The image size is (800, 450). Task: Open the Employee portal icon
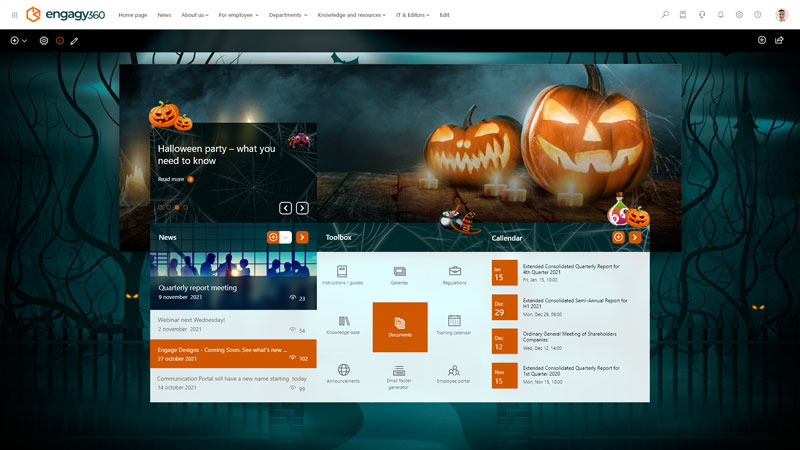click(454, 373)
